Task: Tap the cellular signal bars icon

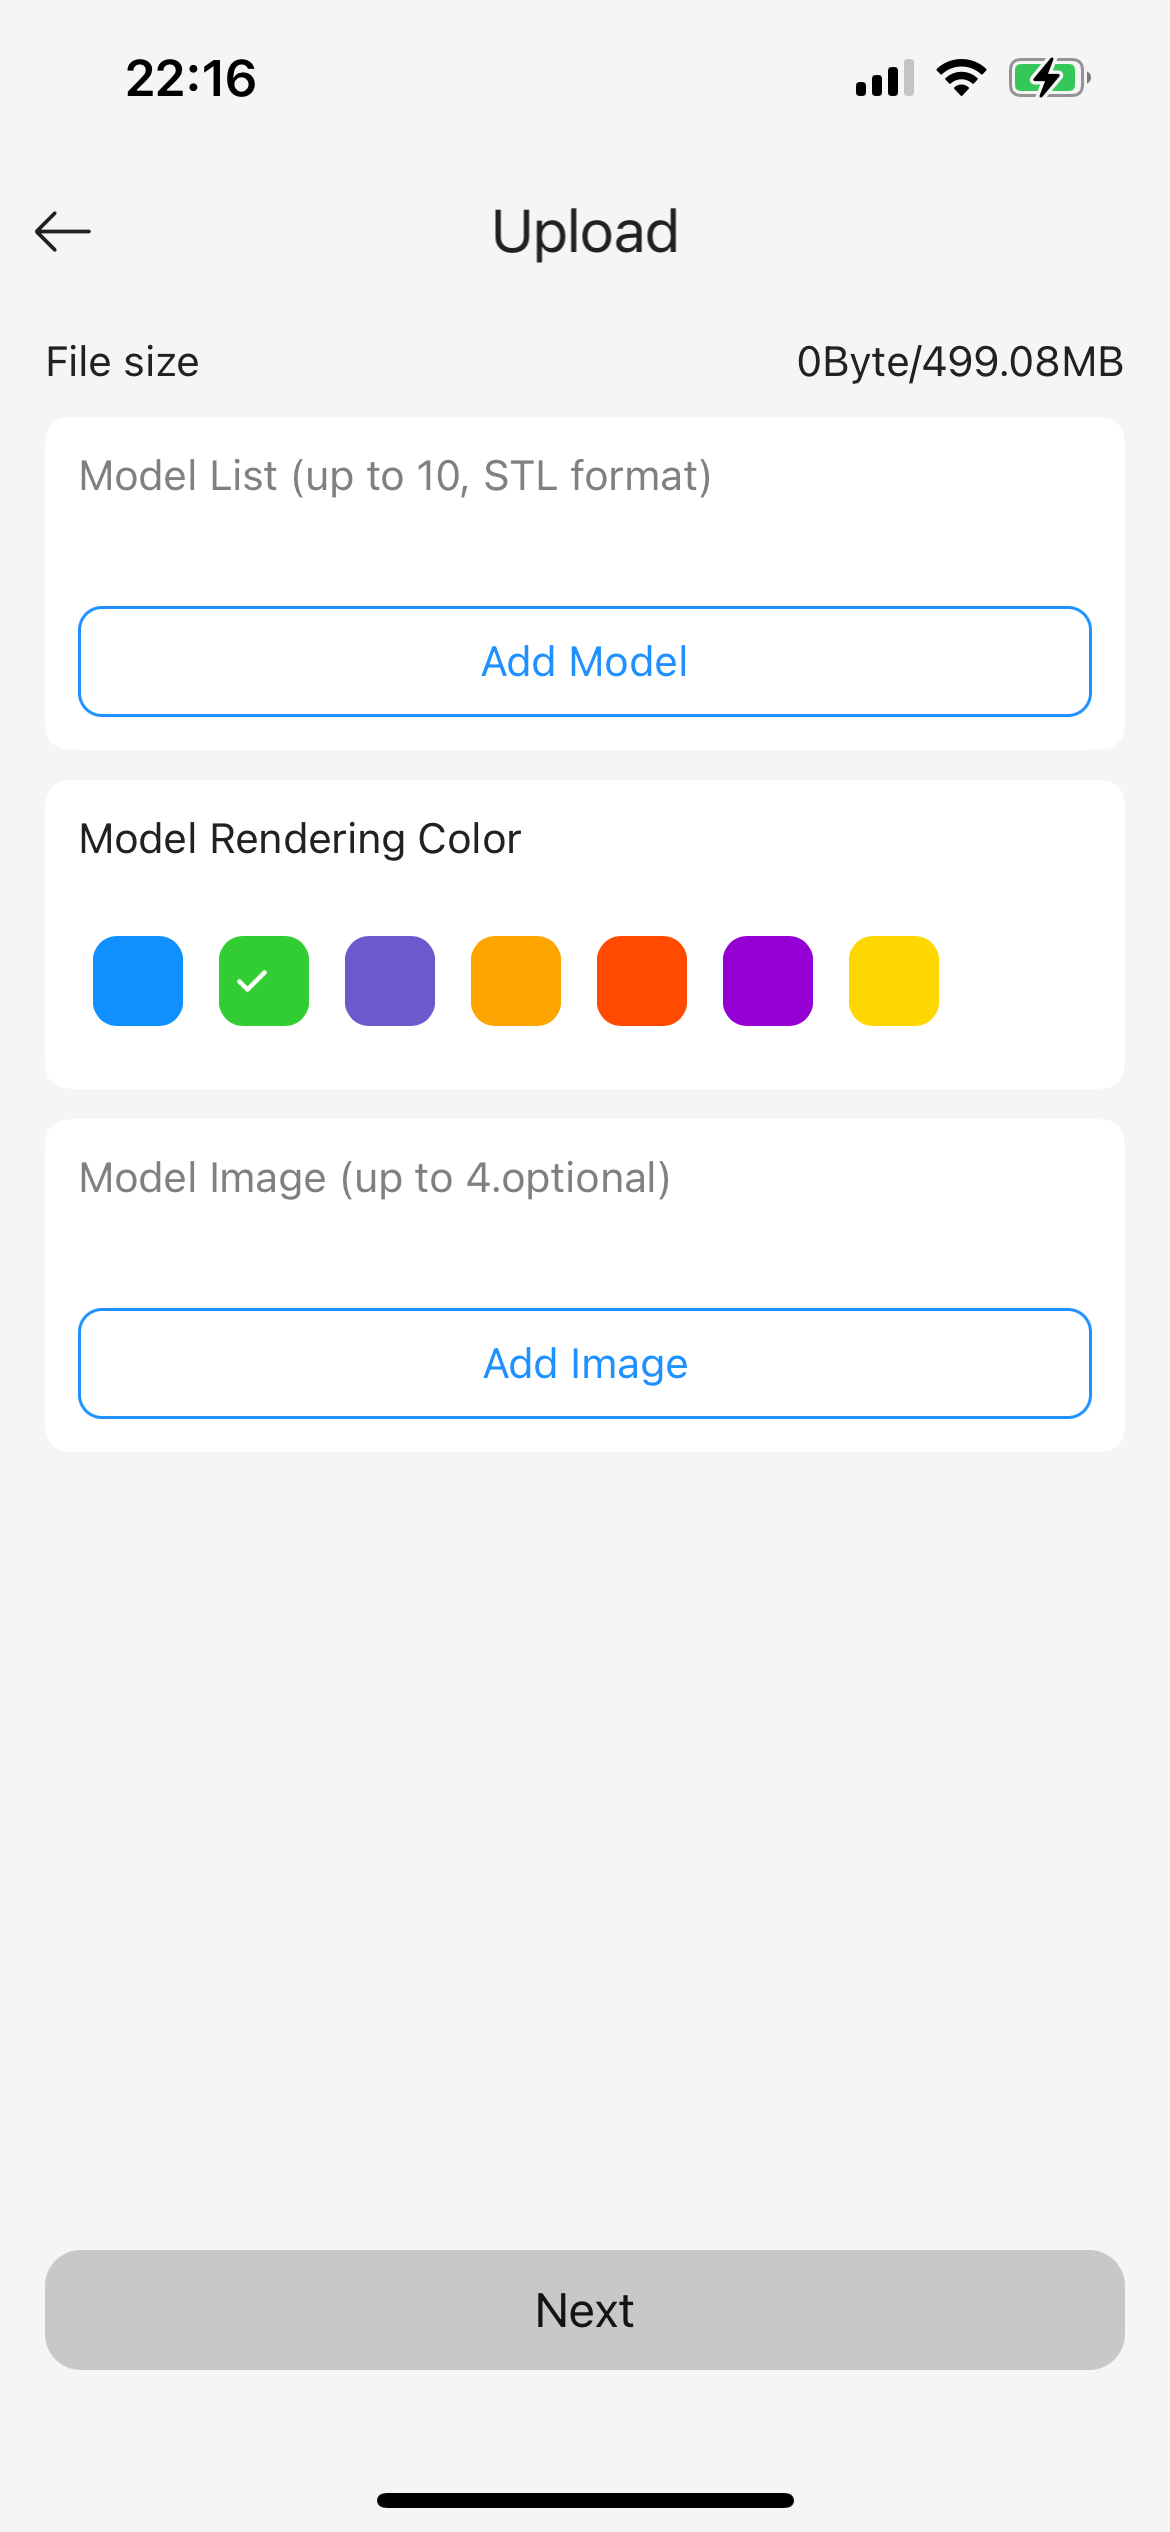Action: click(884, 78)
